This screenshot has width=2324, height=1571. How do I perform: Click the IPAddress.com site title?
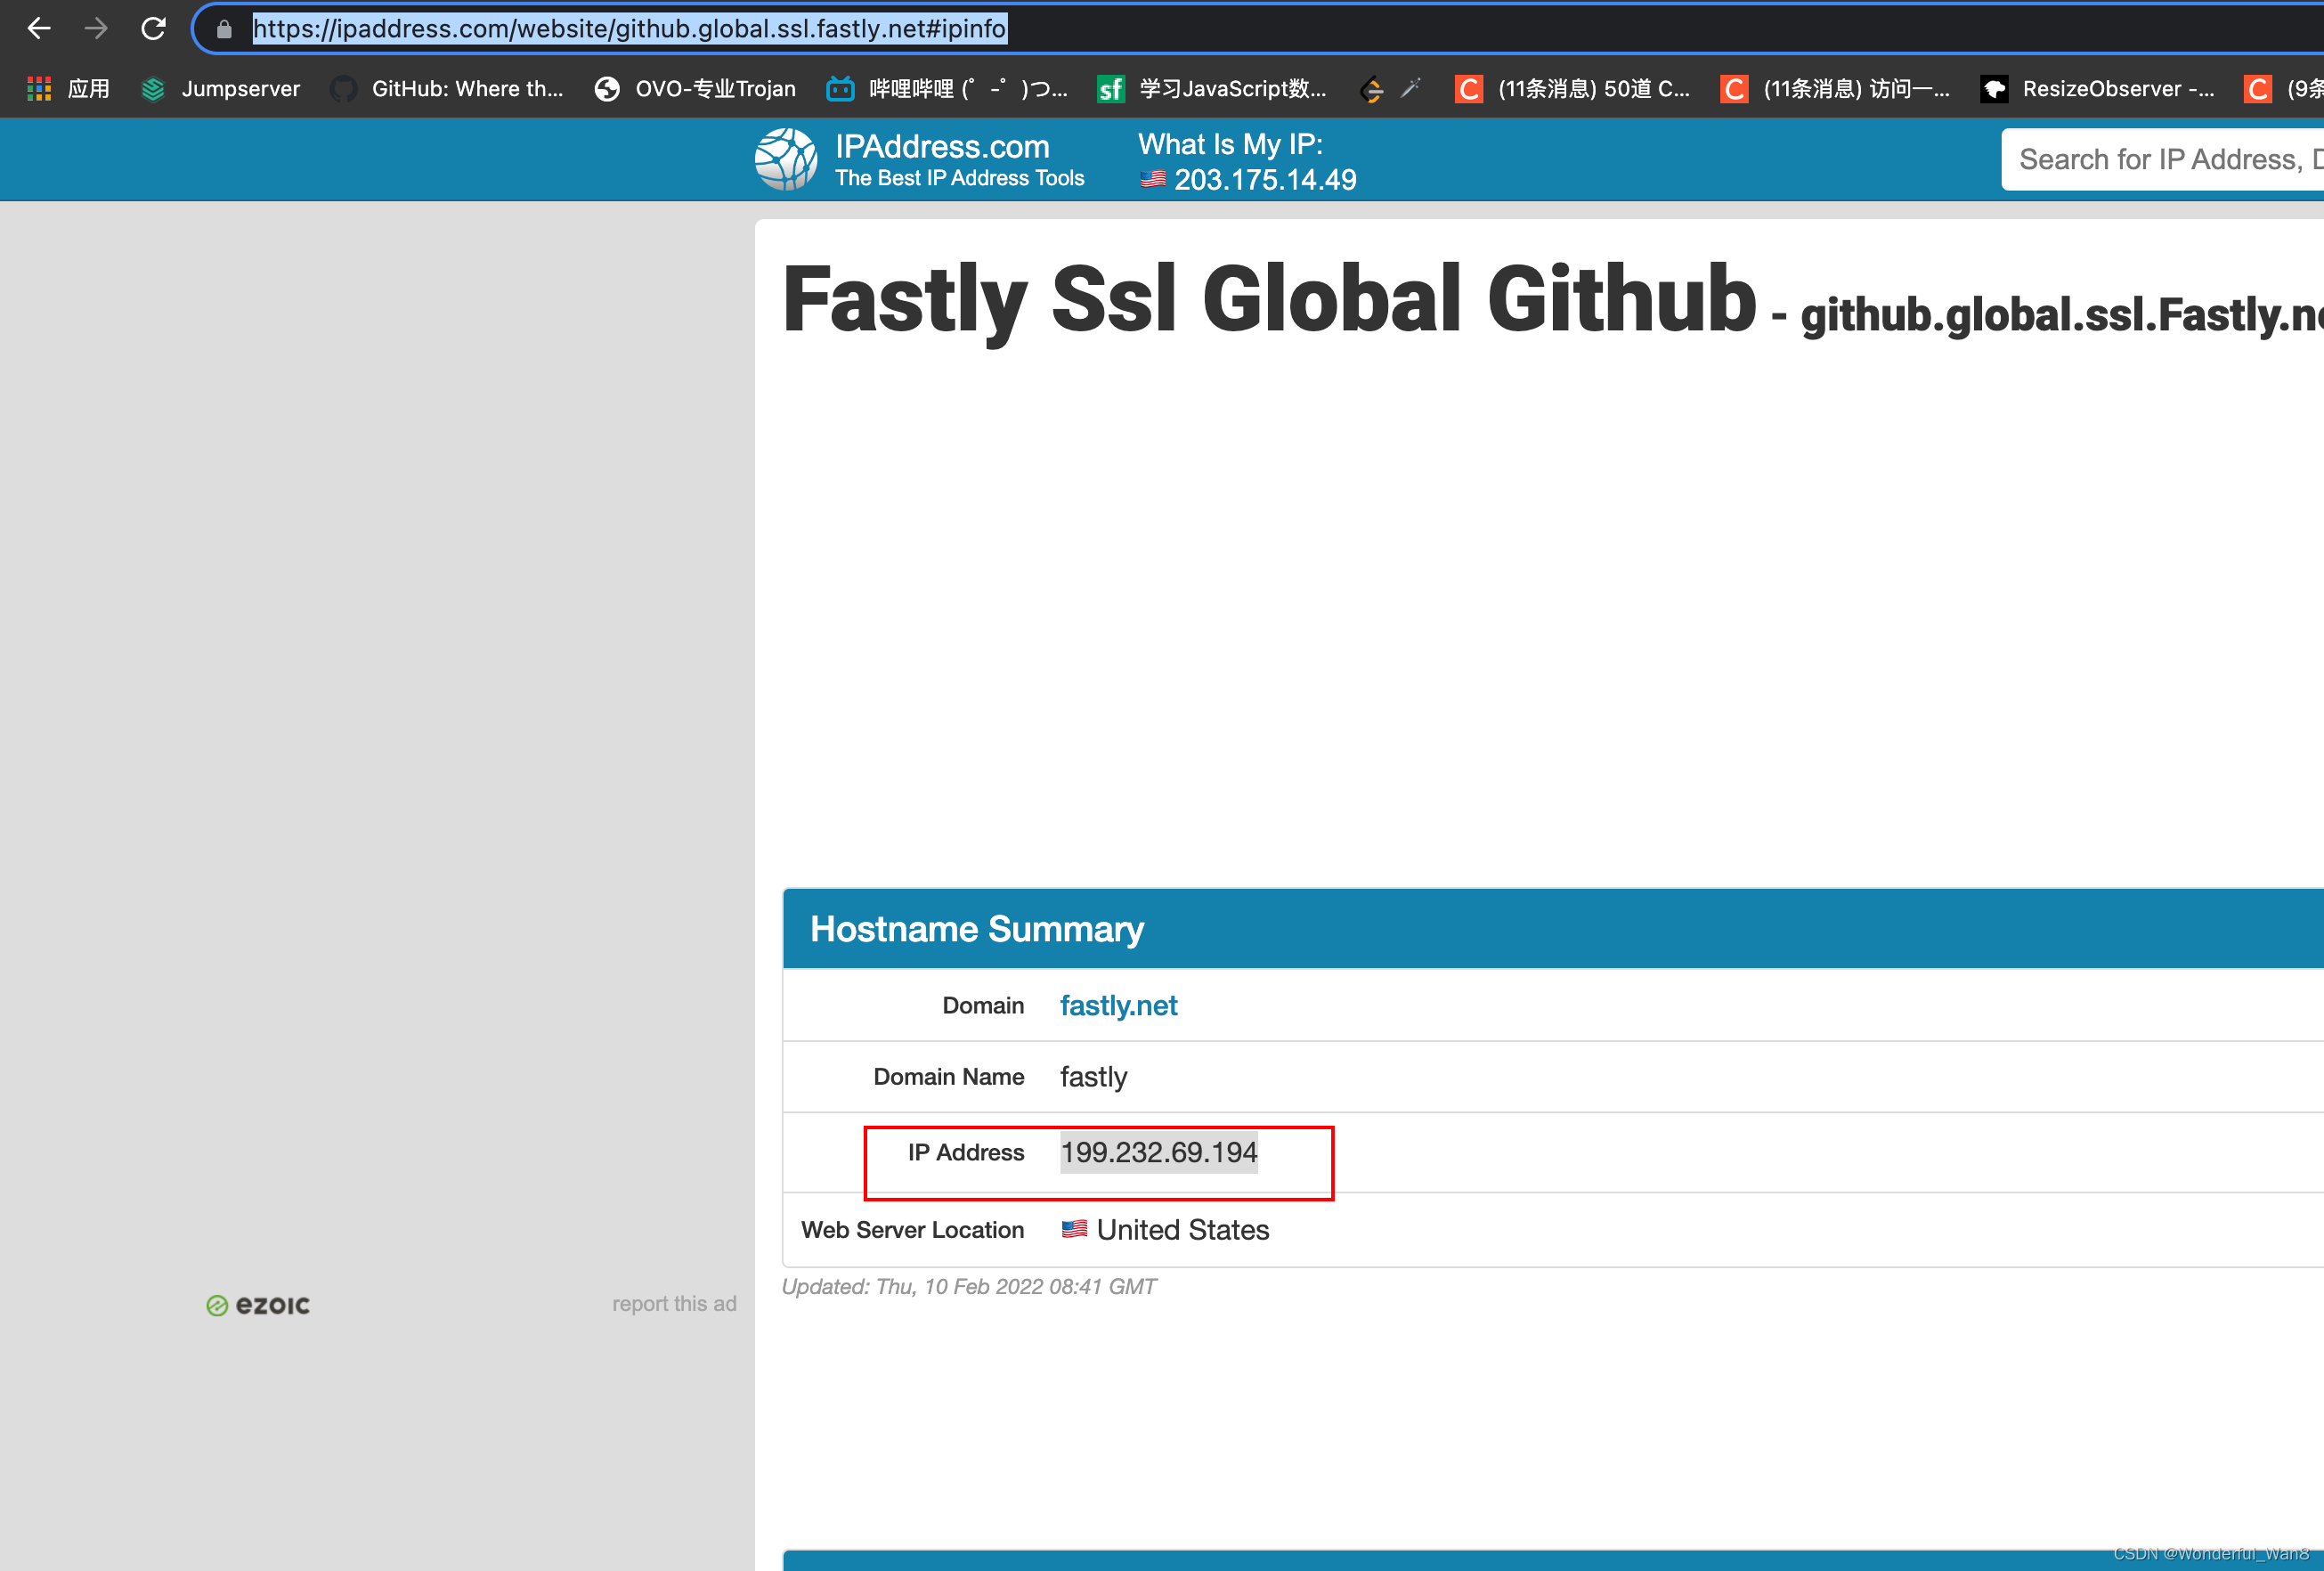click(942, 147)
